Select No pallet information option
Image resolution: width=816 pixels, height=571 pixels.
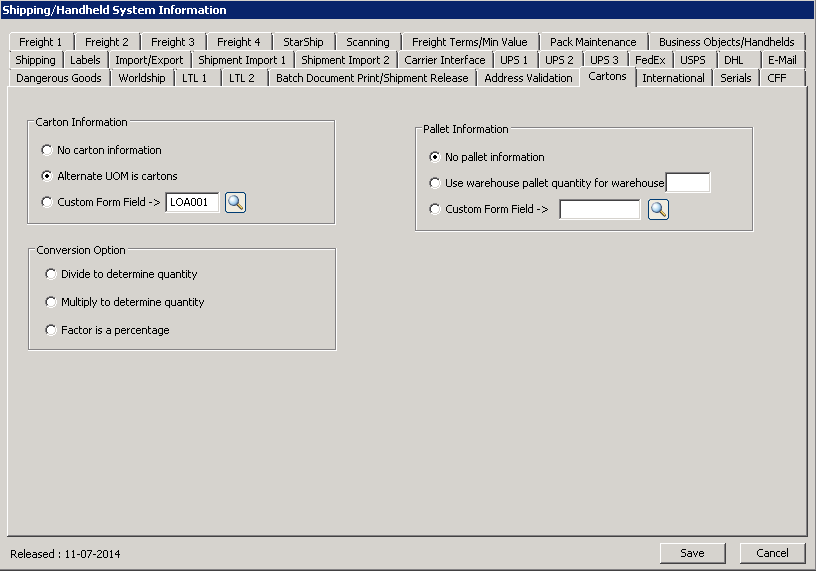pos(434,157)
